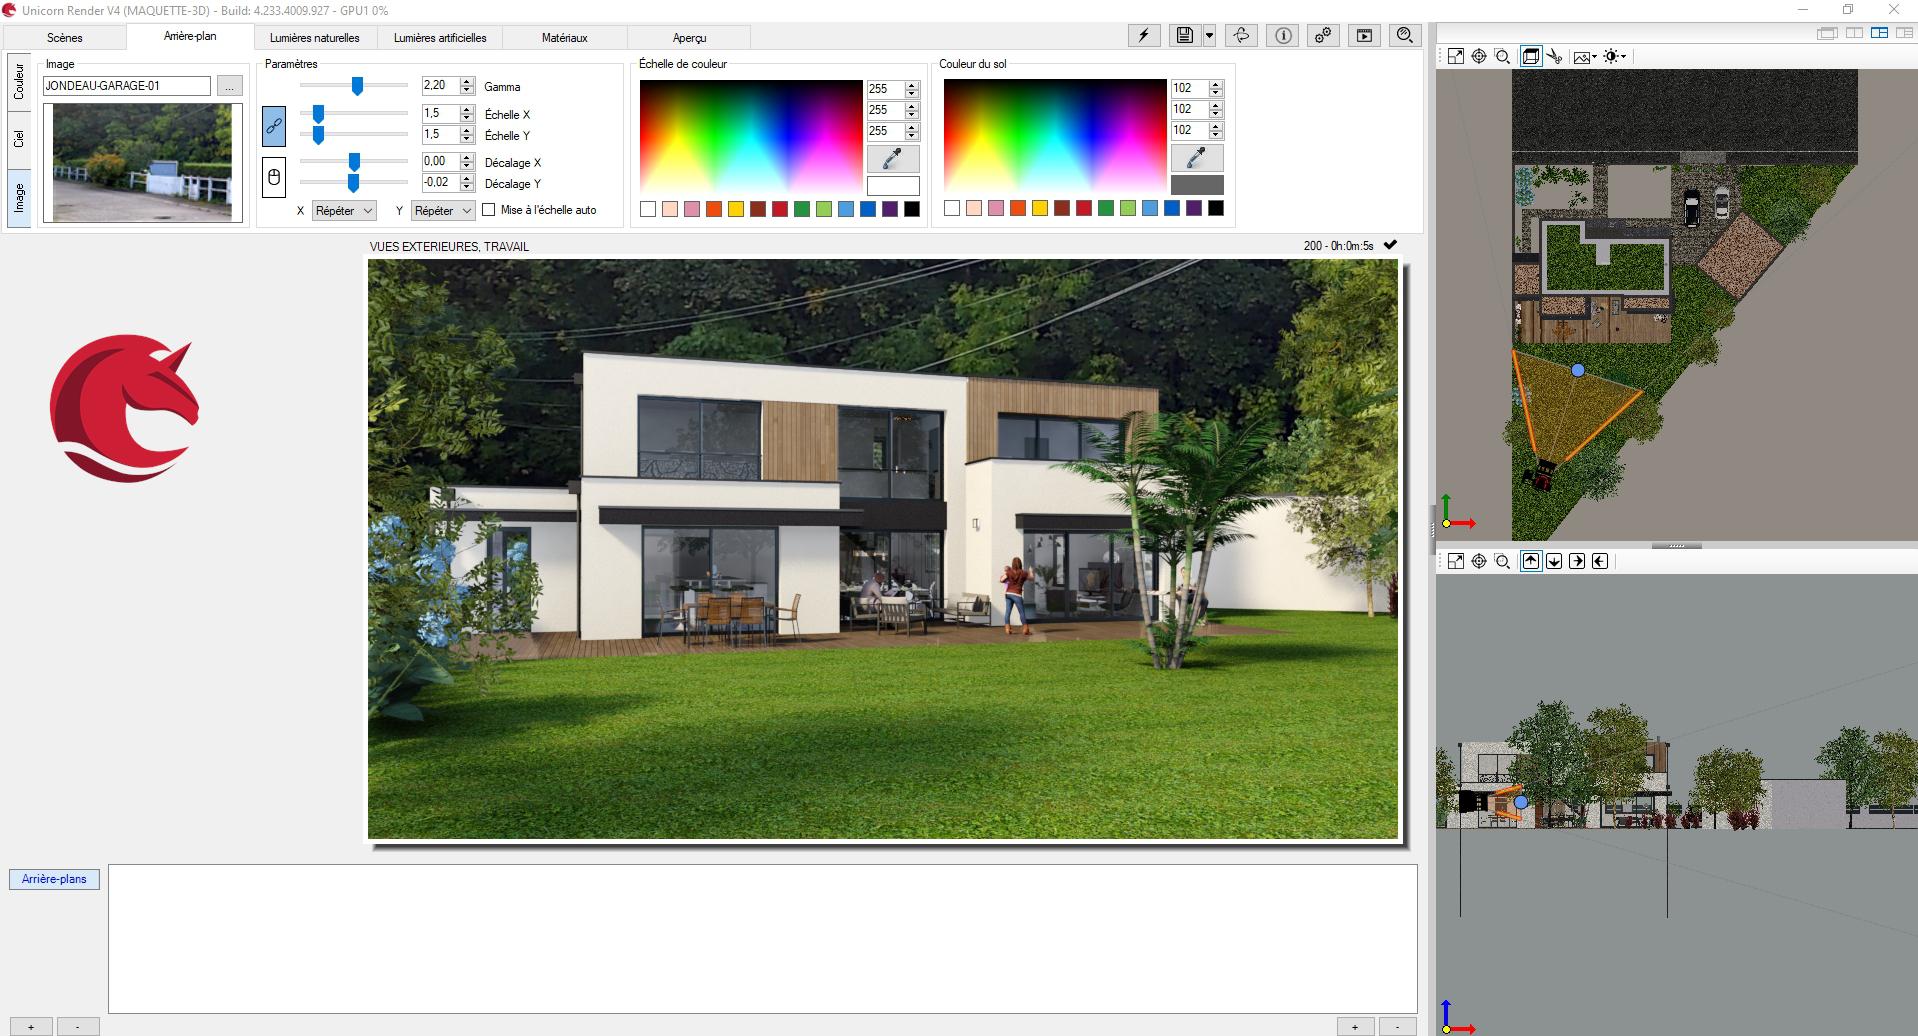Pick ground color with Couleur du sol eyedropper

tap(1196, 157)
